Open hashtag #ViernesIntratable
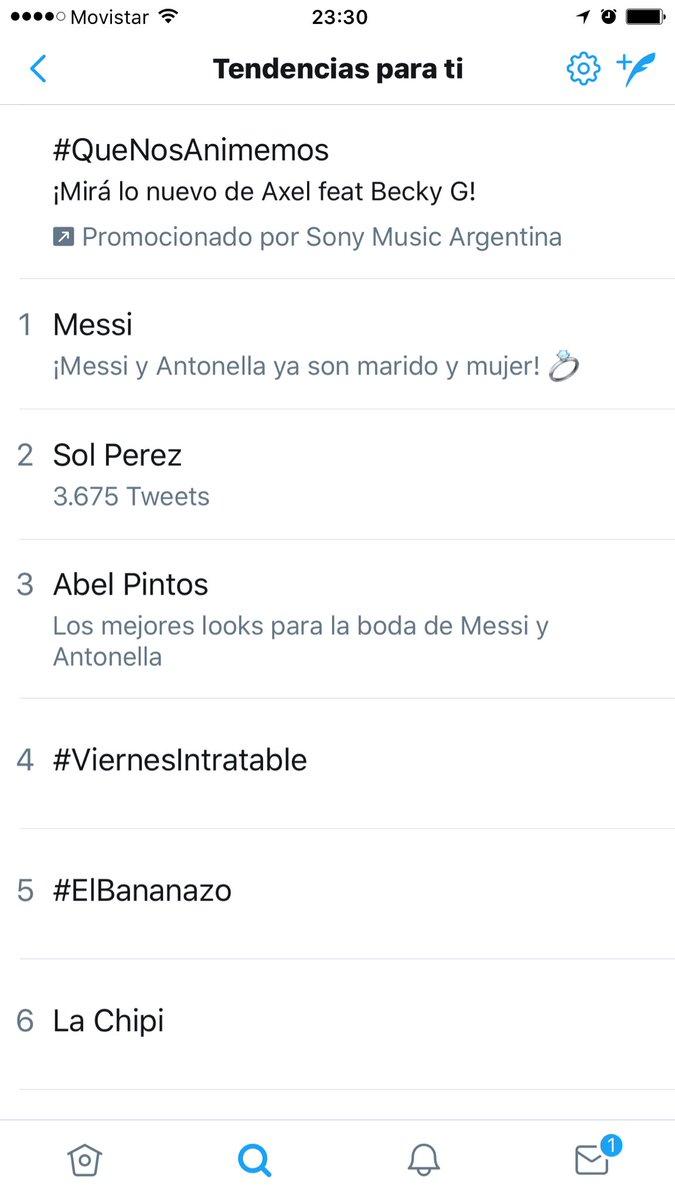 pyautogui.click(x=180, y=760)
